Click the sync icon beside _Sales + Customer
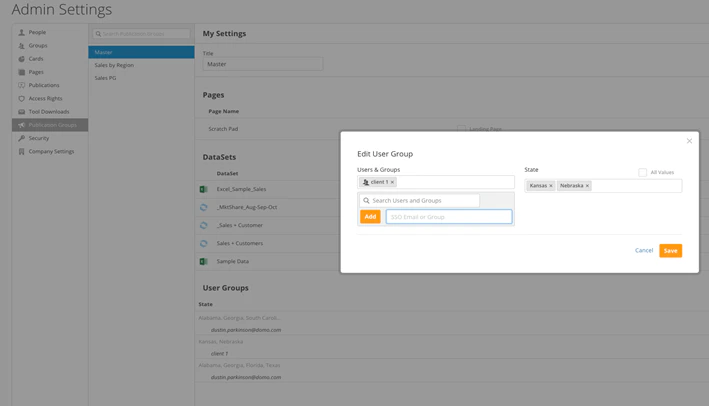709x406 pixels. click(x=203, y=225)
